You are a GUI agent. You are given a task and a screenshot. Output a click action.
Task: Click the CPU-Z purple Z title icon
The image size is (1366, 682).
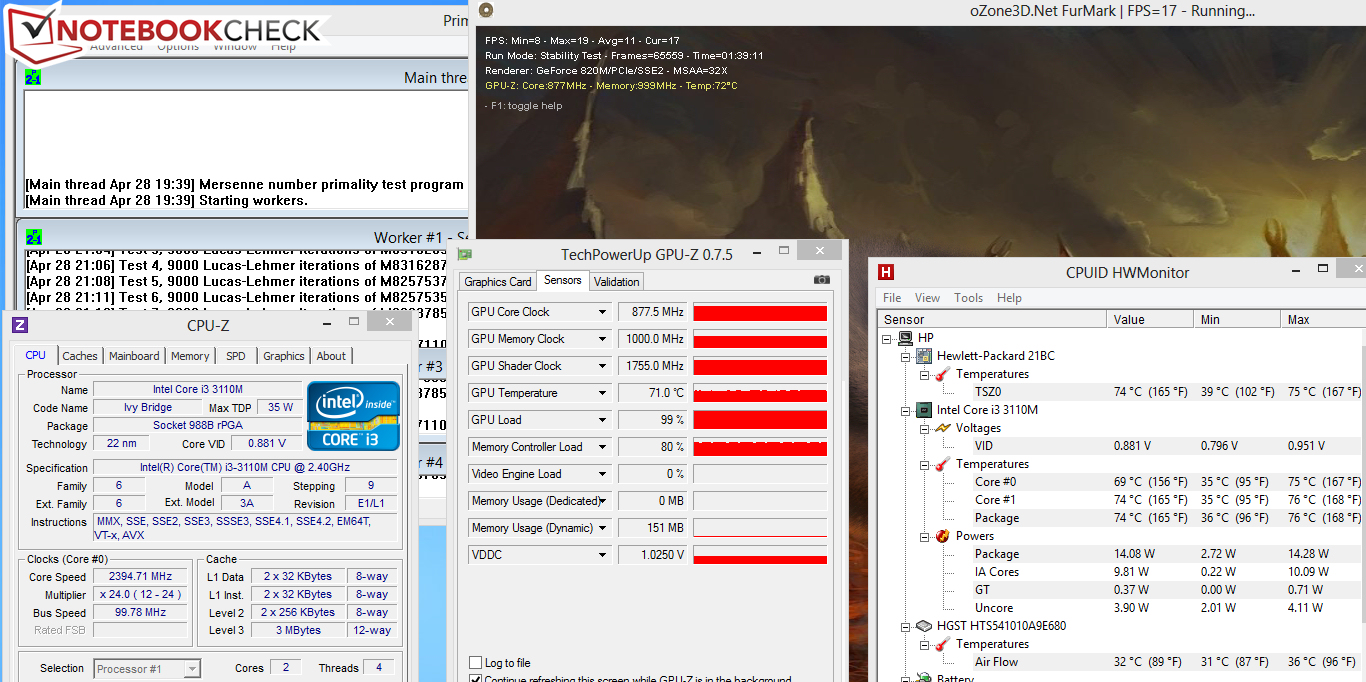(x=20, y=325)
